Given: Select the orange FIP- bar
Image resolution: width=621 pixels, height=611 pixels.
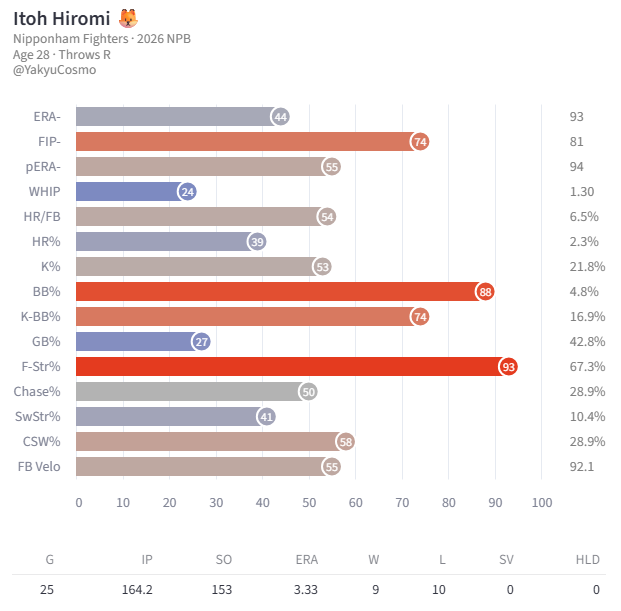Looking at the screenshot, I should [248, 142].
